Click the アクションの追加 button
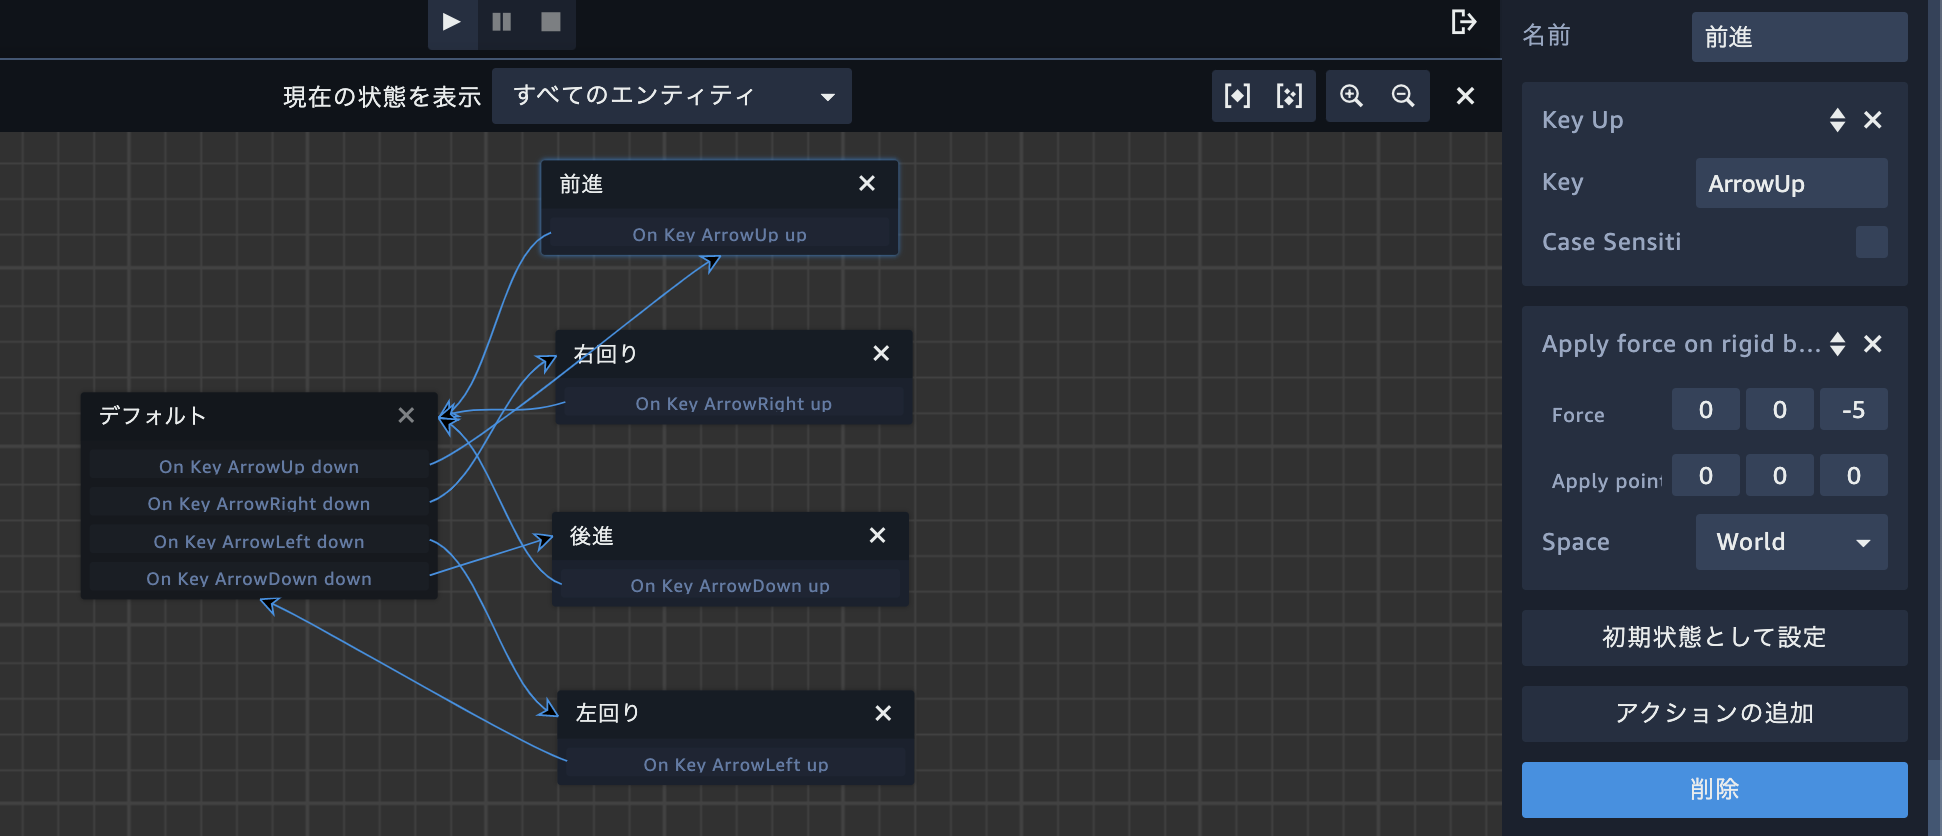Image resolution: width=1942 pixels, height=836 pixels. (x=1714, y=714)
